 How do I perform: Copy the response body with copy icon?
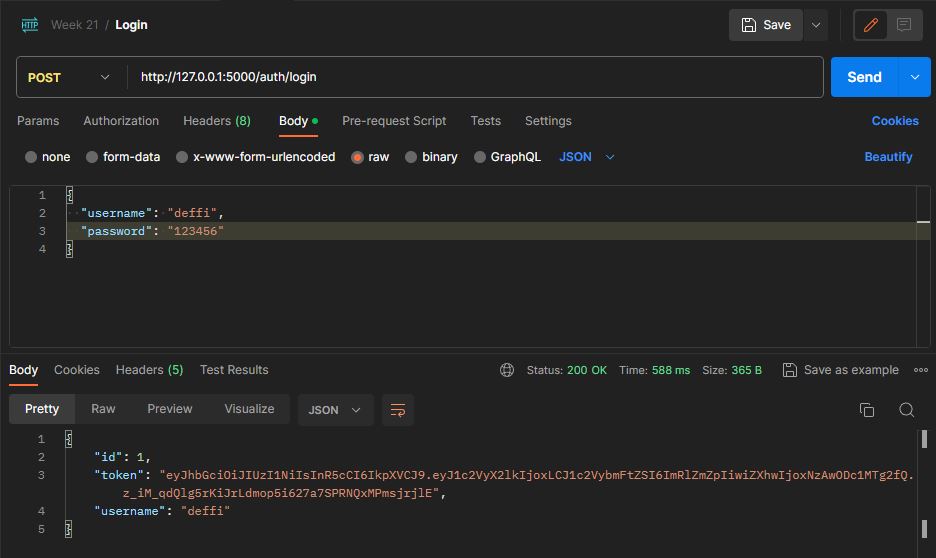(x=867, y=410)
